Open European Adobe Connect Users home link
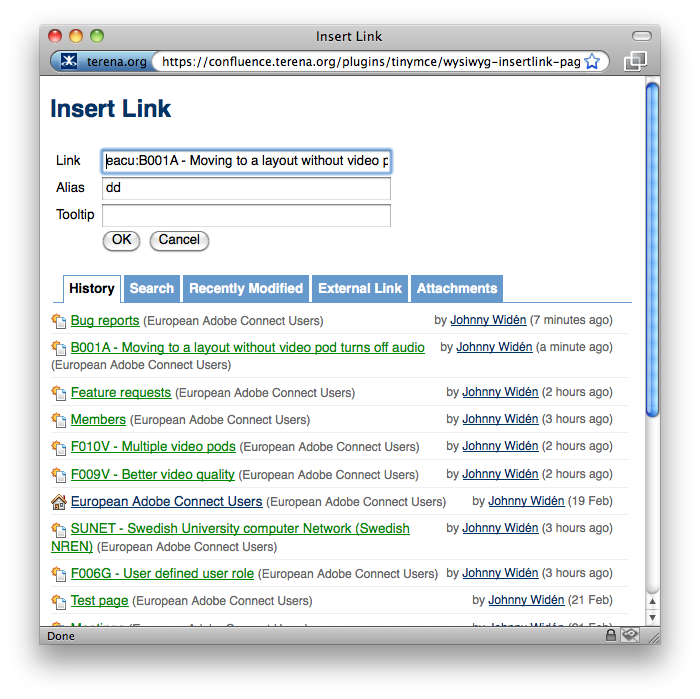This screenshot has width=700, height=699. [x=167, y=502]
